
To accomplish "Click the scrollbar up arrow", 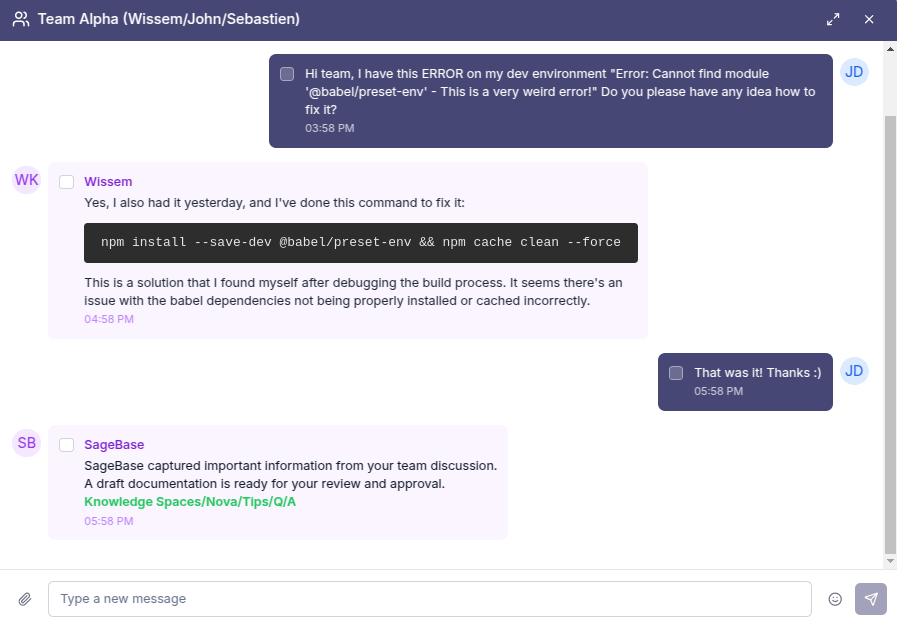I will click(x=890, y=49).
